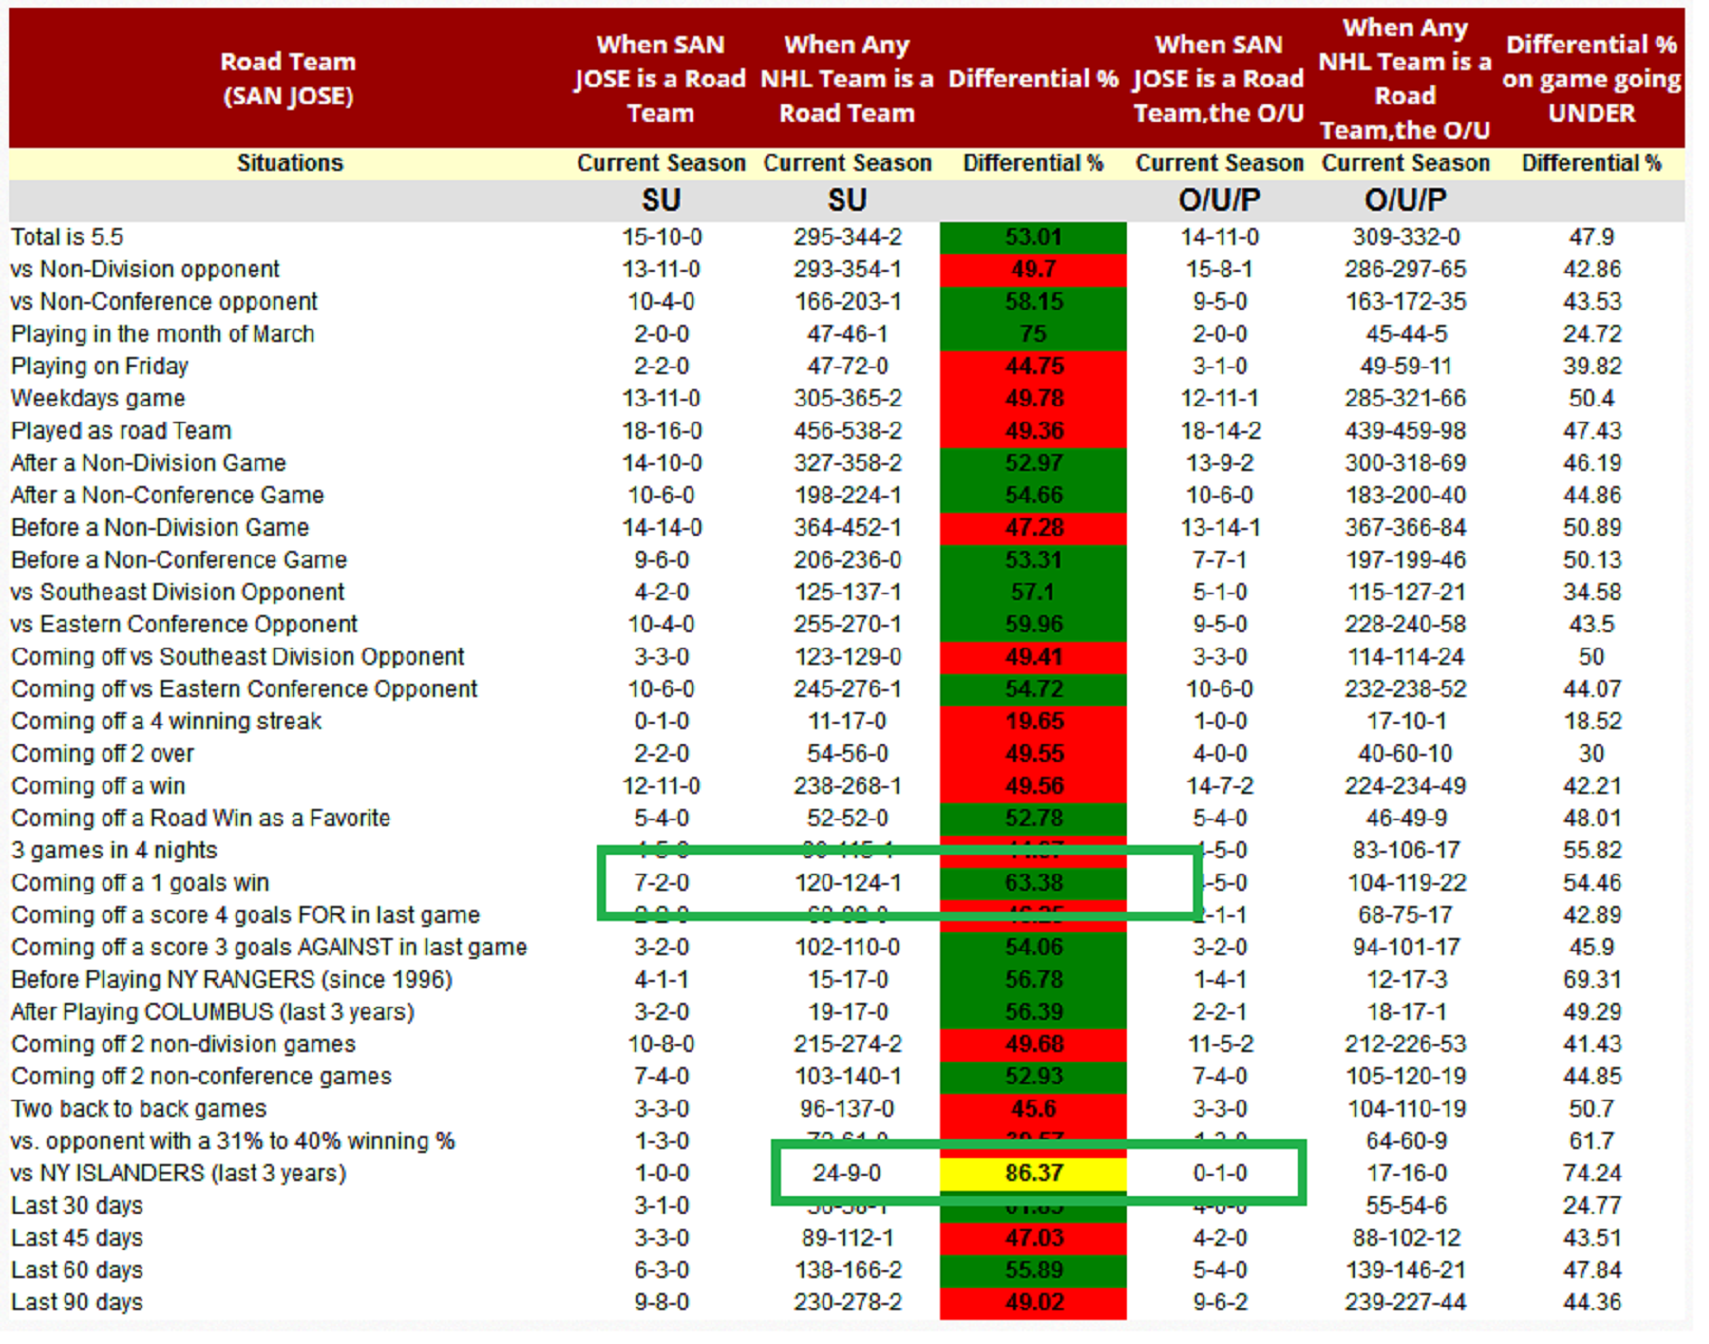The height and width of the screenshot is (1344, 1709).
Task: Click 'Coming off vs Southeast Division Opponent' label
Action: (238, 657)
